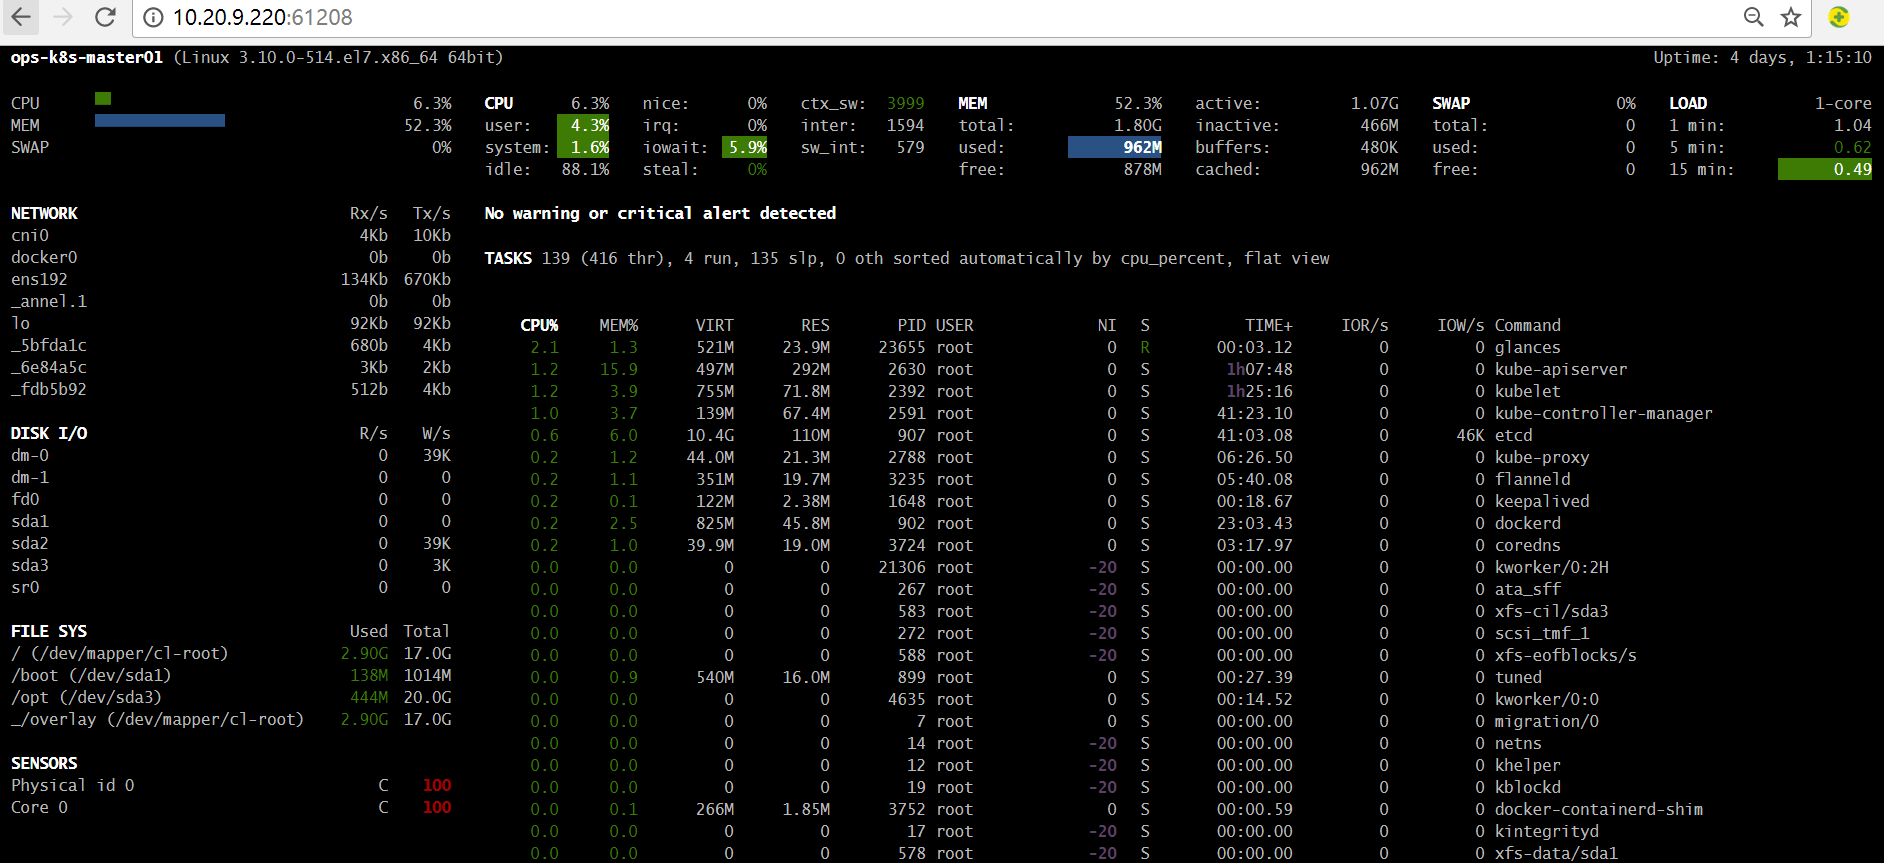Bookmark this page with the star
The image size is (1884, 863).
(x=1791, y=17)
